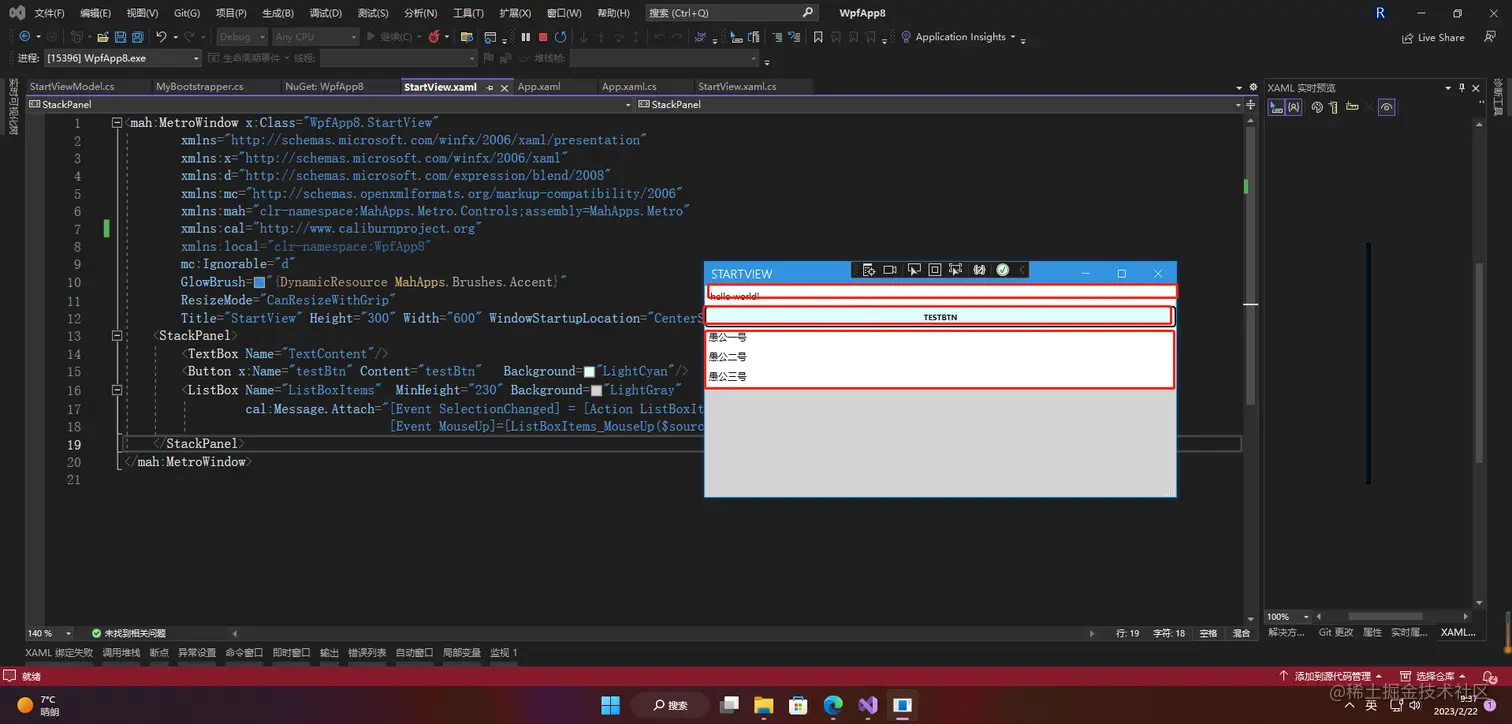This screenshot has height=724, width=1512.
Task: Expand the Application Insights dropdown
Action: (x=964, y=37)
